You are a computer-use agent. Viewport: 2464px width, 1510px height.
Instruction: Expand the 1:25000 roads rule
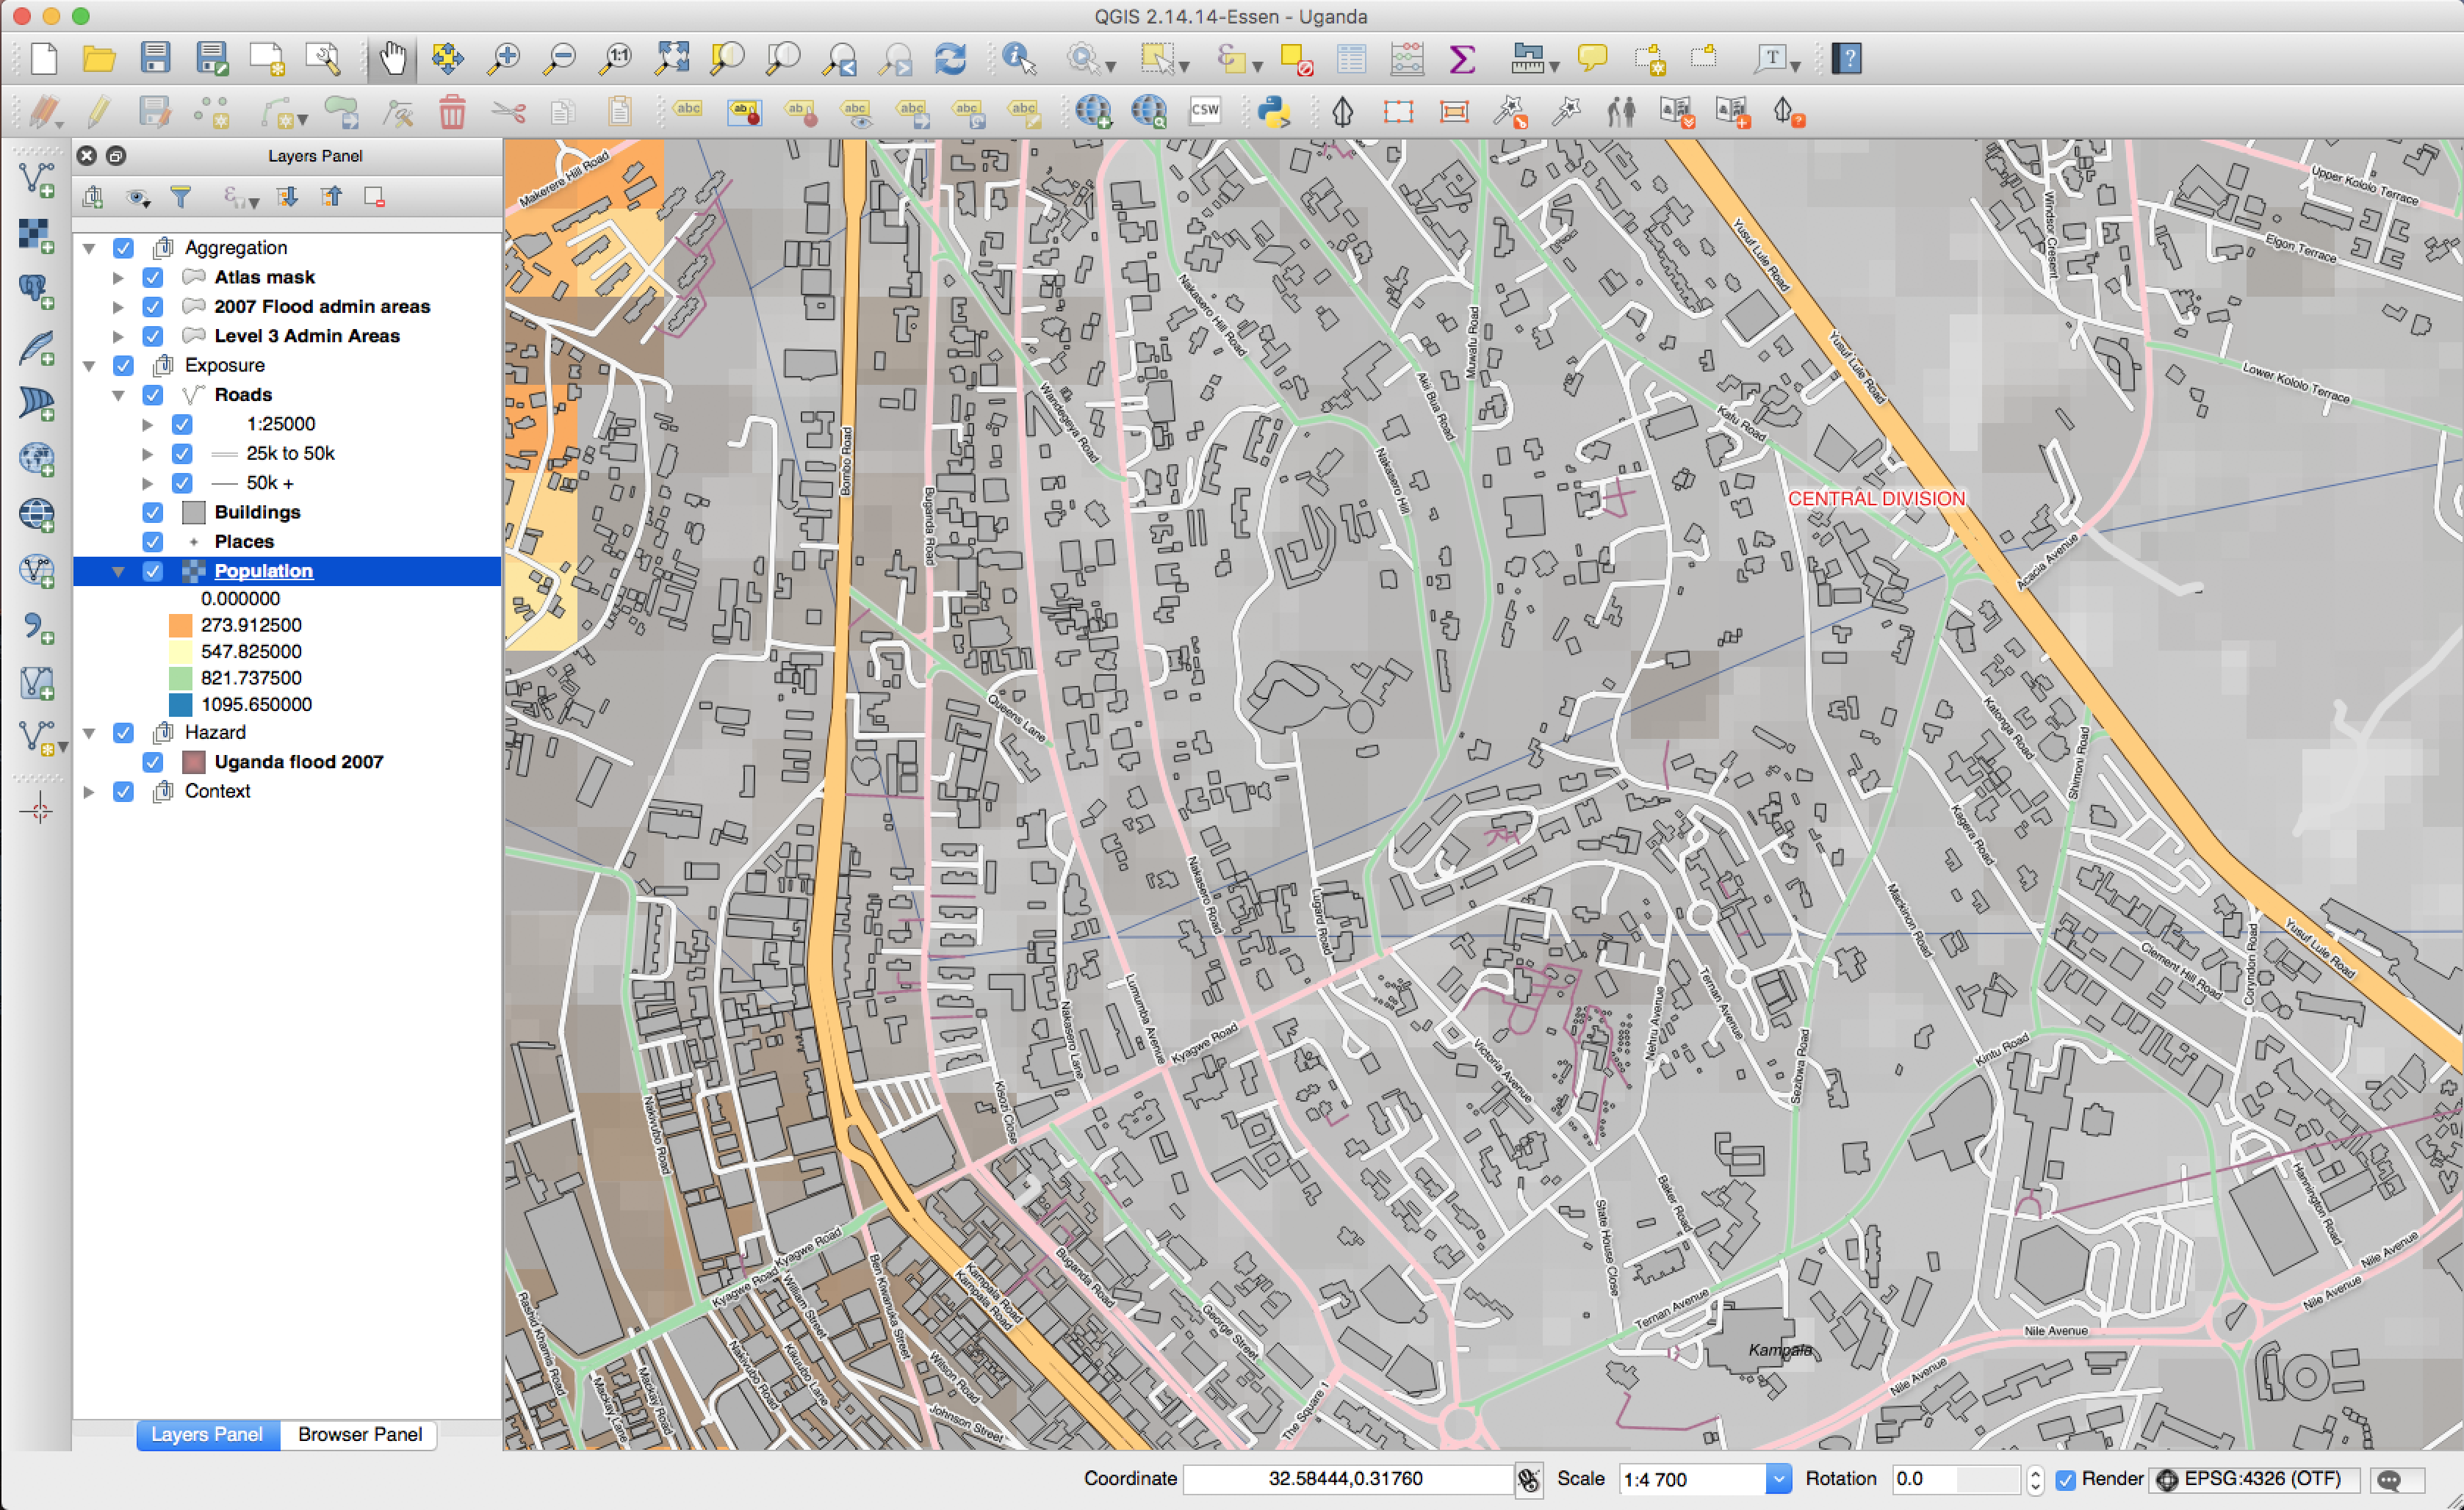point(148,424)
